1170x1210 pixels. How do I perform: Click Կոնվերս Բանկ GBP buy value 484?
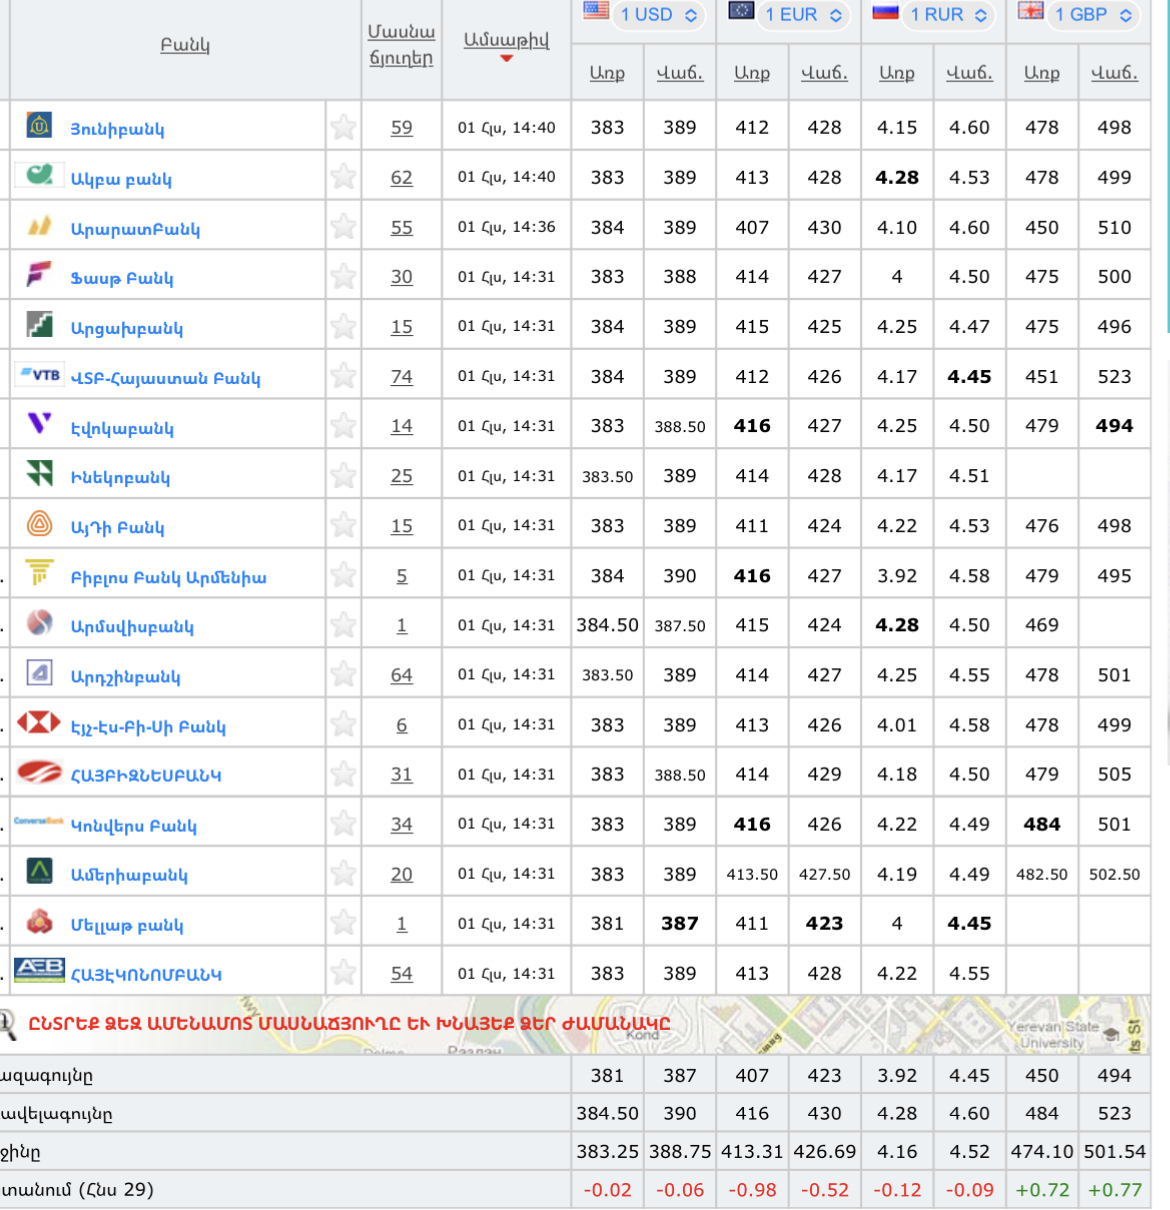click(1042, 824)
